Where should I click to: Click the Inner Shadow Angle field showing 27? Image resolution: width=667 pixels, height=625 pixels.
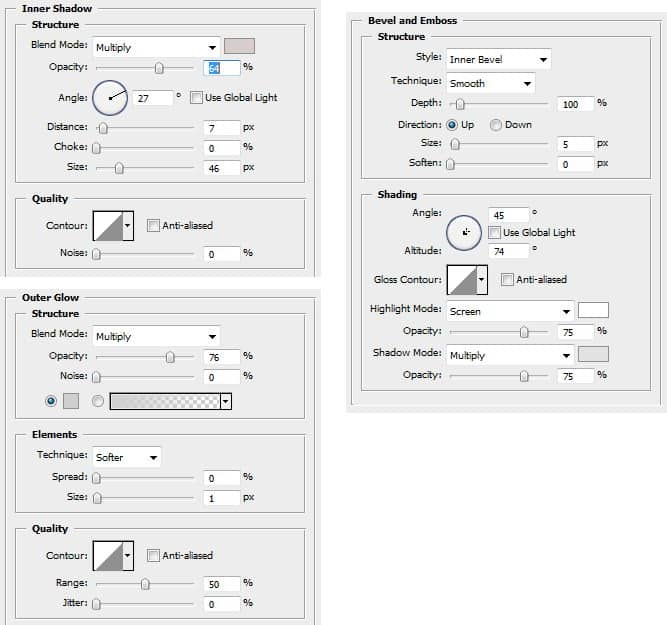(153, 98)
